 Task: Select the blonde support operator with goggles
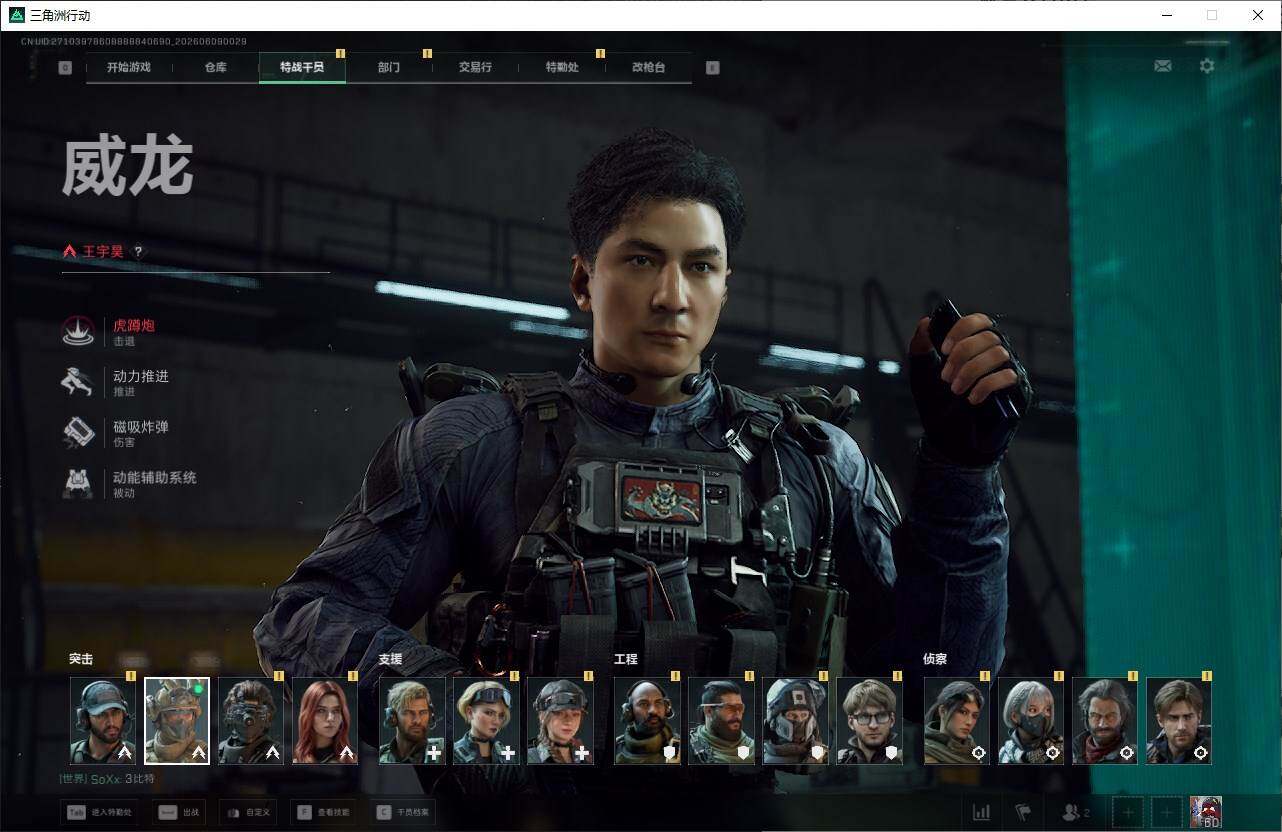[x=486, y=721]
